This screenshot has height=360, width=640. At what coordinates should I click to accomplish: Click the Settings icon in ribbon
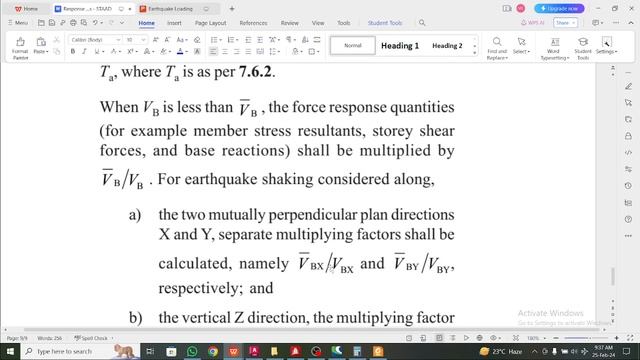point(606,41)
